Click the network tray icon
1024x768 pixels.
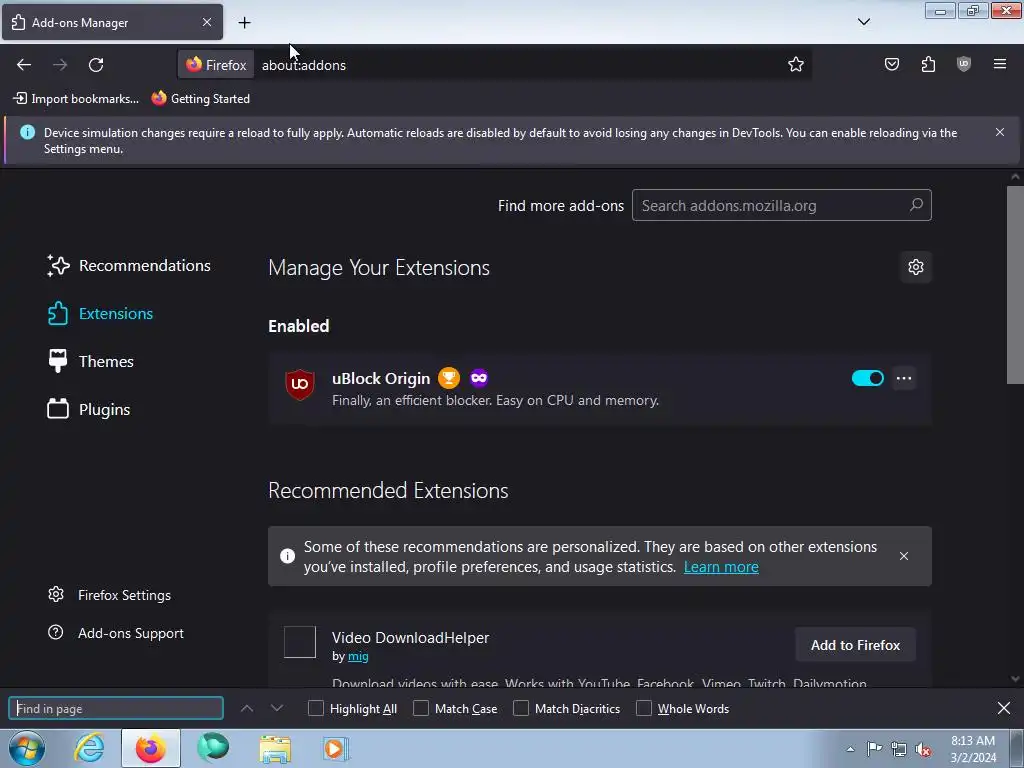[x=899, y=749]
